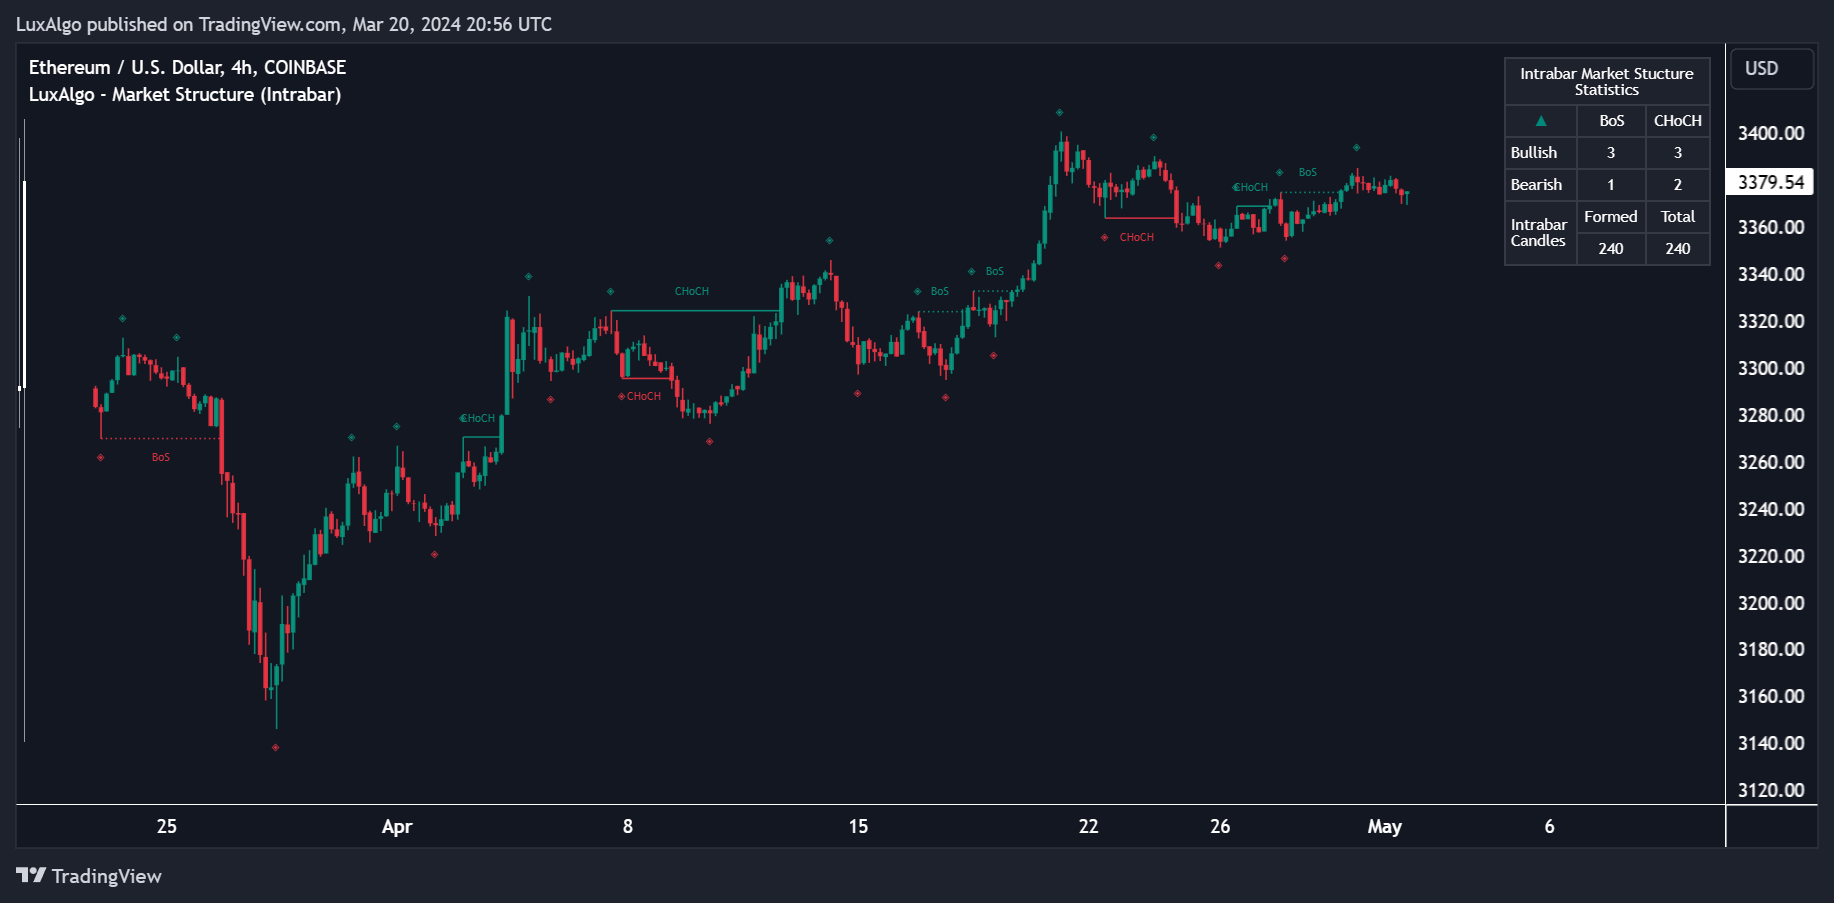Click the LuxAlgo - Market Structure (Intrabar) indicator name
Screen dimensions: 1834x903
coord(185,94)
